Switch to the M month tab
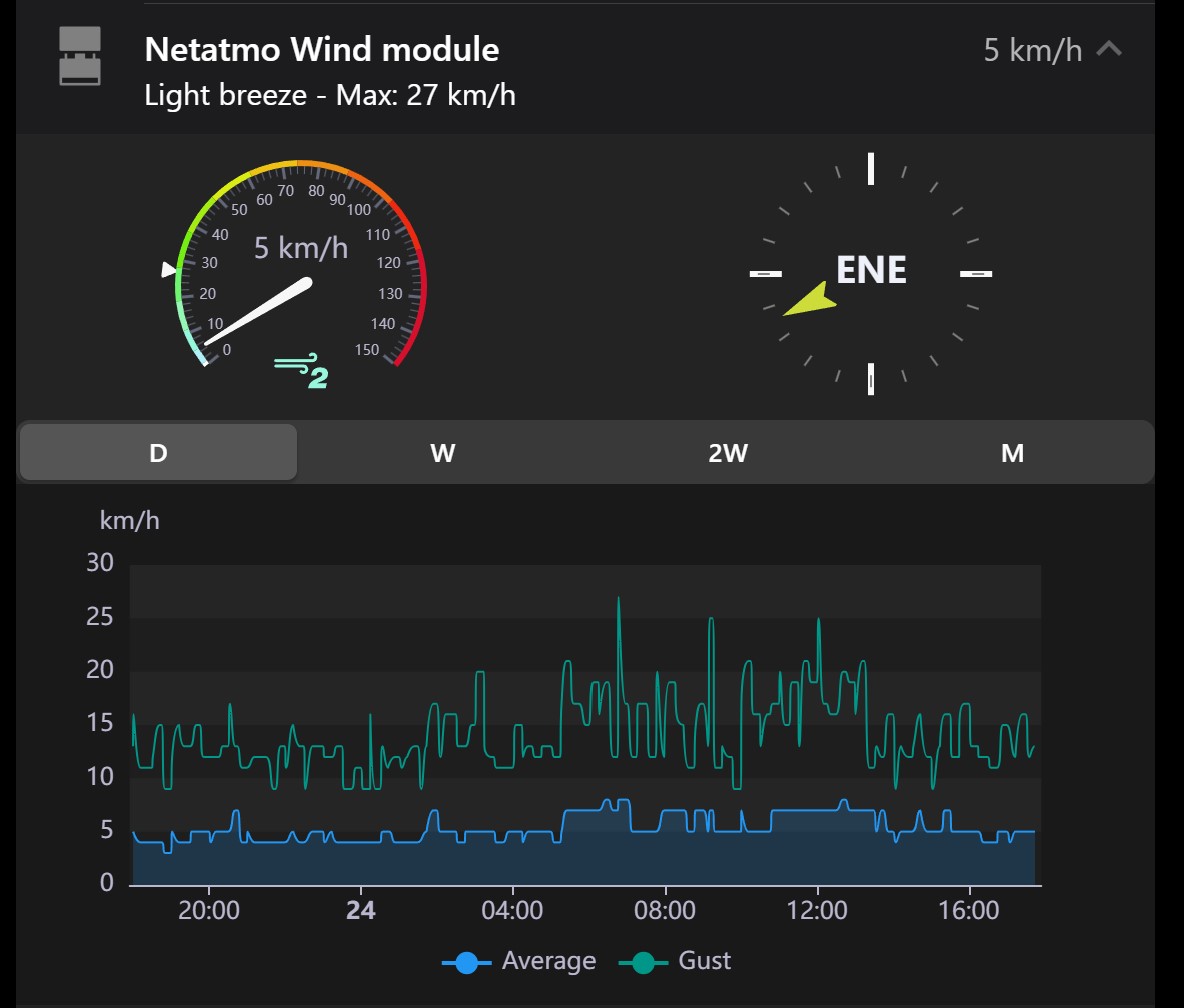 point(1013,452)
